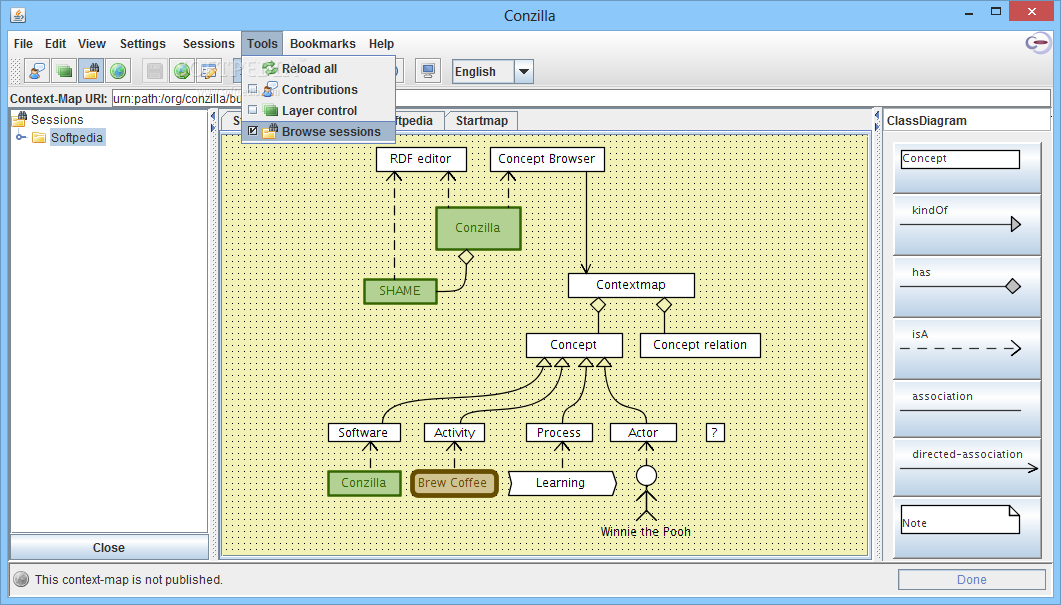This screenshot has height=605, width=1061.
Task: Click the toolbar drag handle grip
Action: tap(16, 71)
